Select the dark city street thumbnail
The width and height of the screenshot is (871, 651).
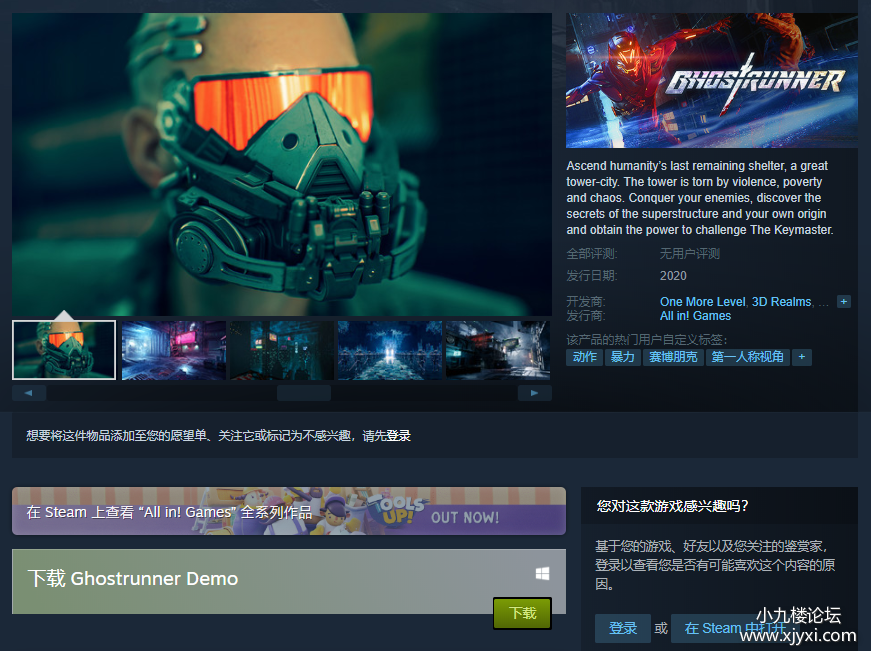498,350
